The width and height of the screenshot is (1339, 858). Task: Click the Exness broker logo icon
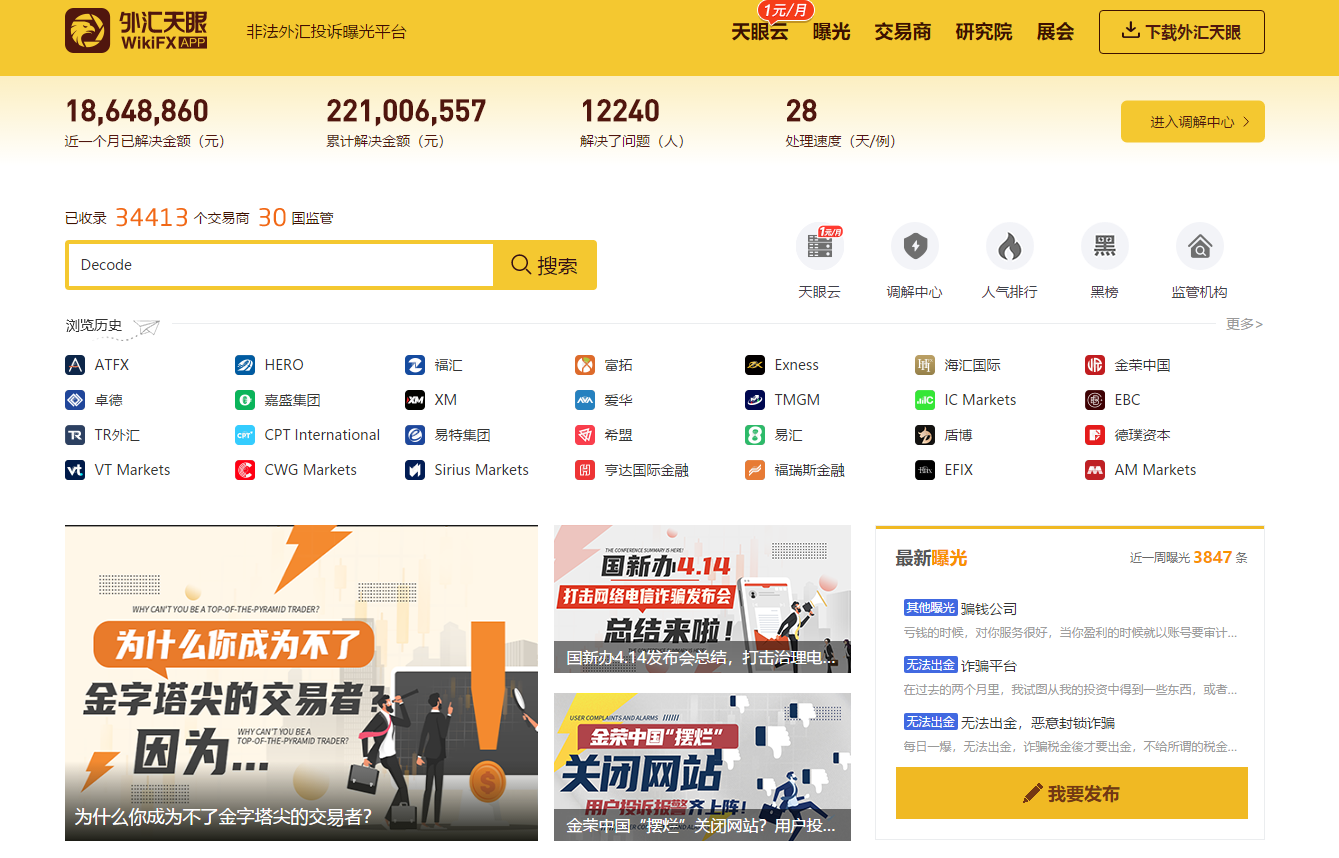[x=755, y=365]
